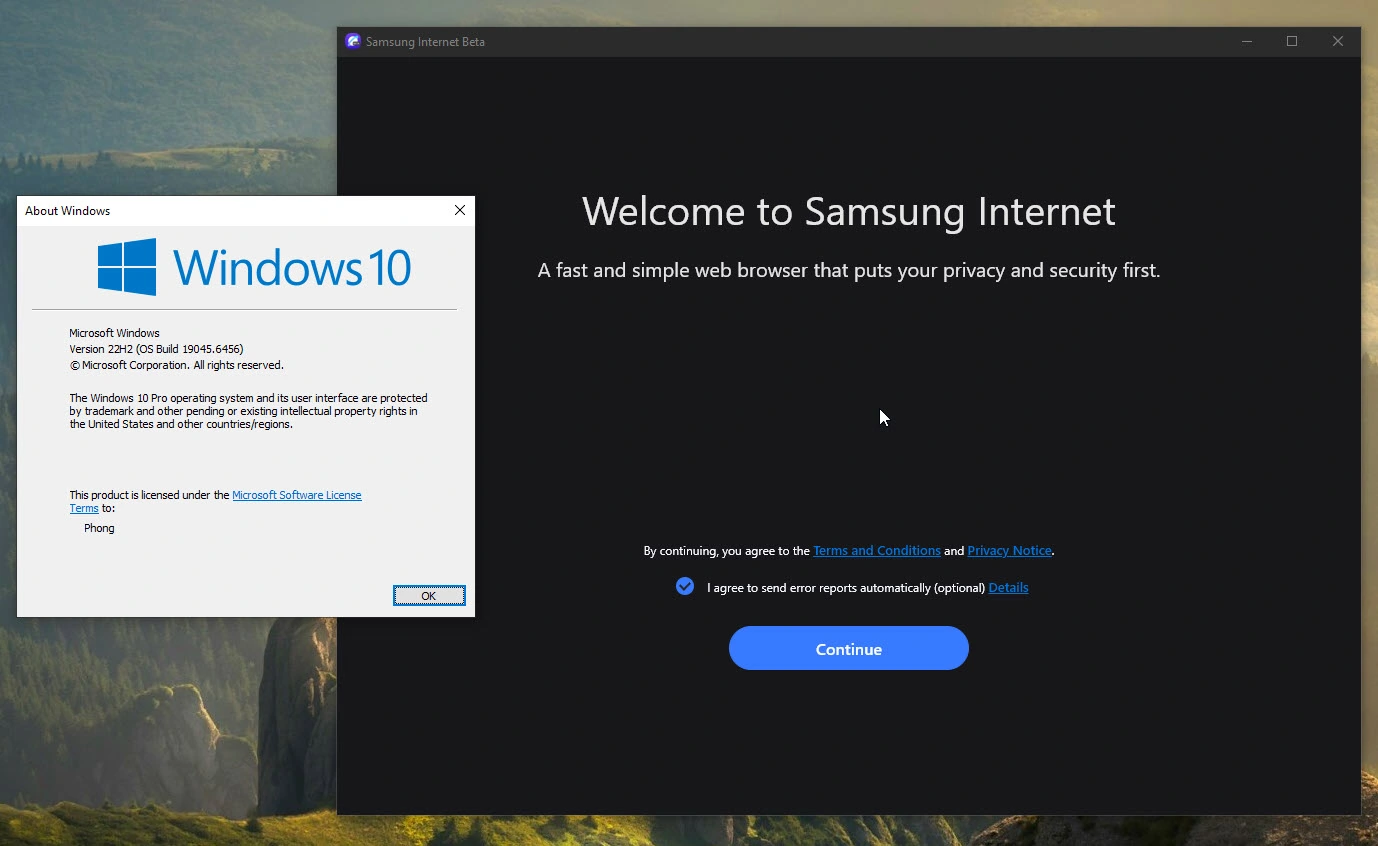
Task: Click the 'I agree to send error reports' label
Action: click(845, 588)
